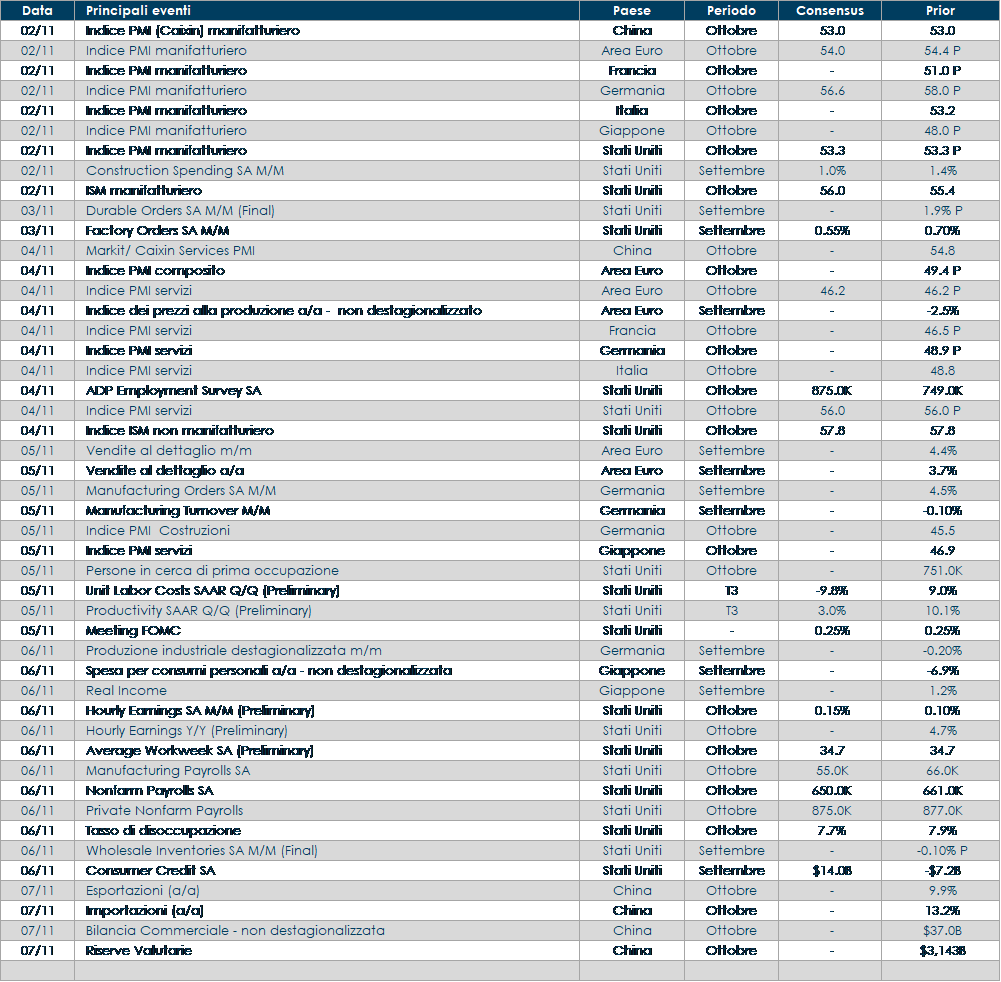
Task: Select the "Paese" column header
Action: coord(631,10)
